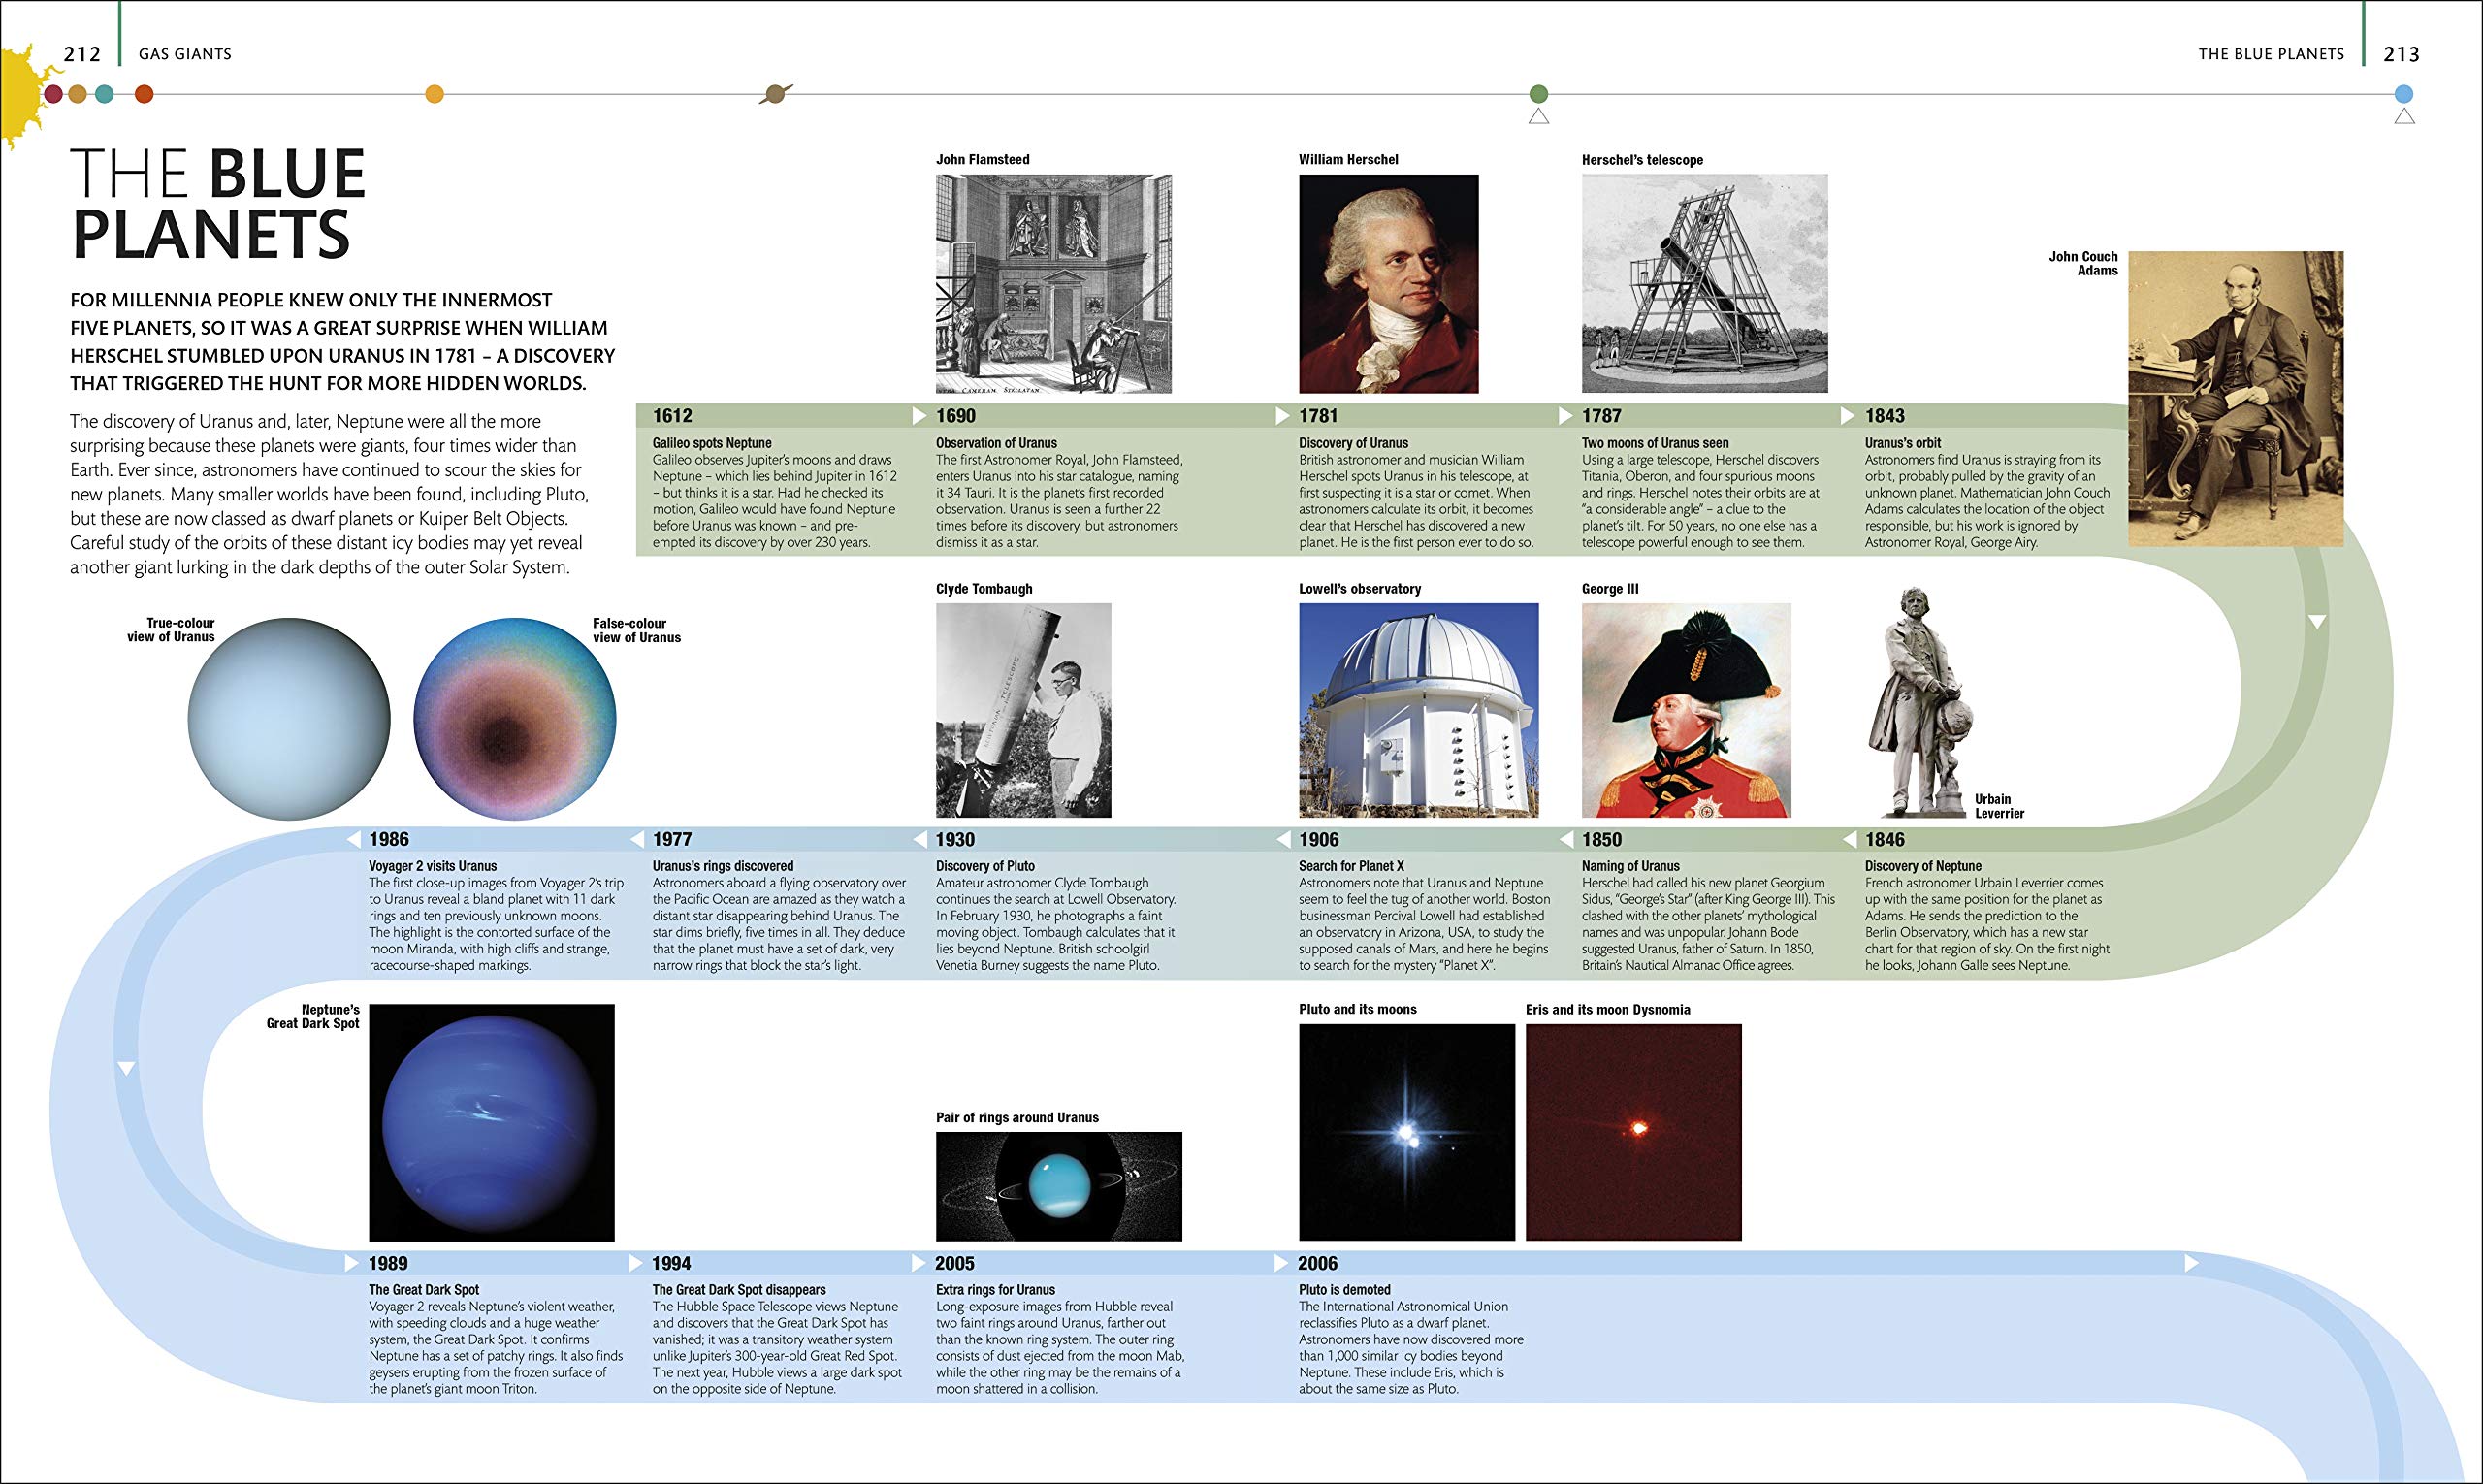2483x1484 pixels.
Task: Click the 'Uranus's orbit' heading
Action: pos(1902,443)
